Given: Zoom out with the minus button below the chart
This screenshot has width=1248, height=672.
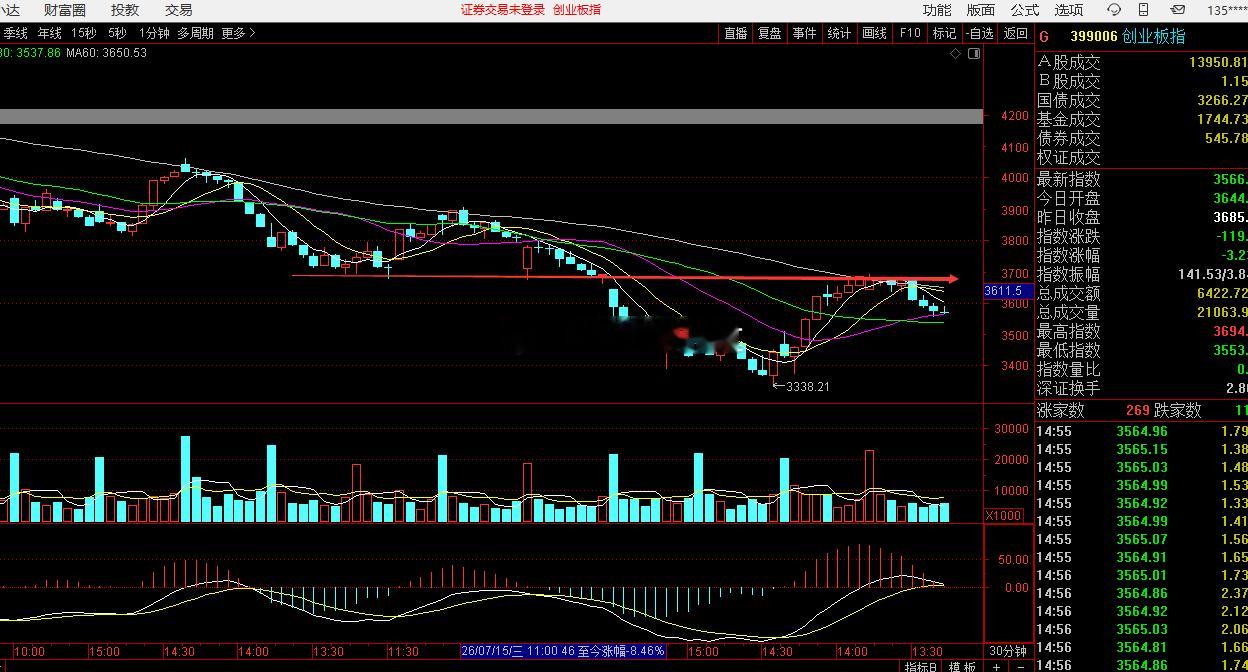Looking at the screenshot, I should [1019, 666].
